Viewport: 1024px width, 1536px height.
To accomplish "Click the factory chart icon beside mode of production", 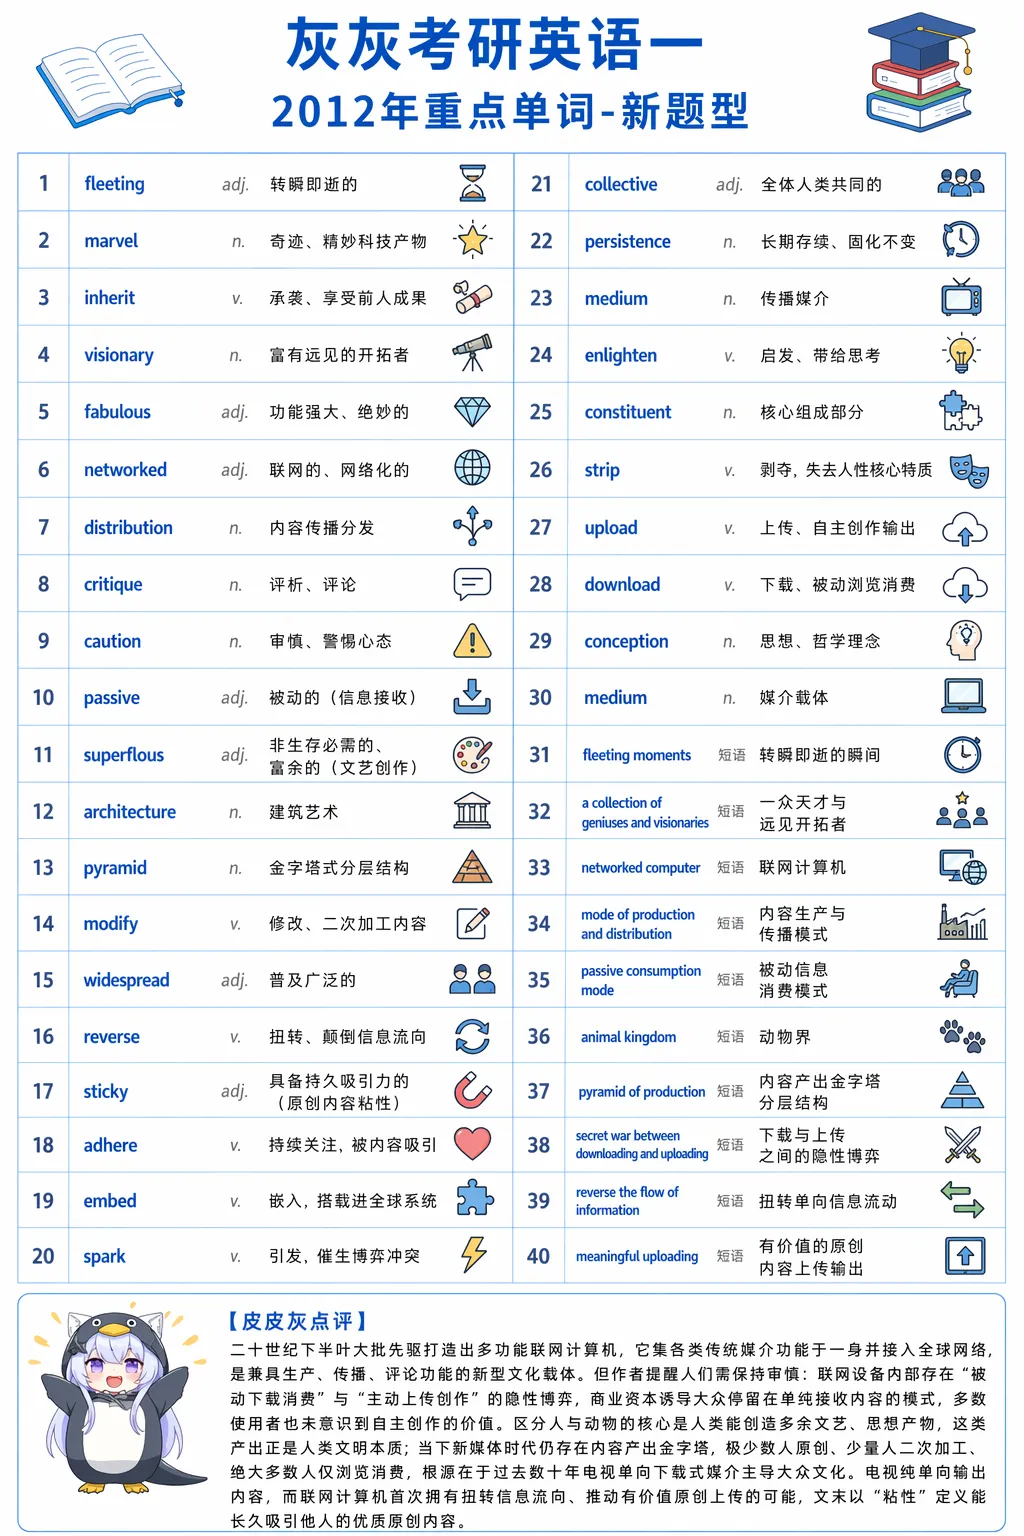I will (963, 922).
